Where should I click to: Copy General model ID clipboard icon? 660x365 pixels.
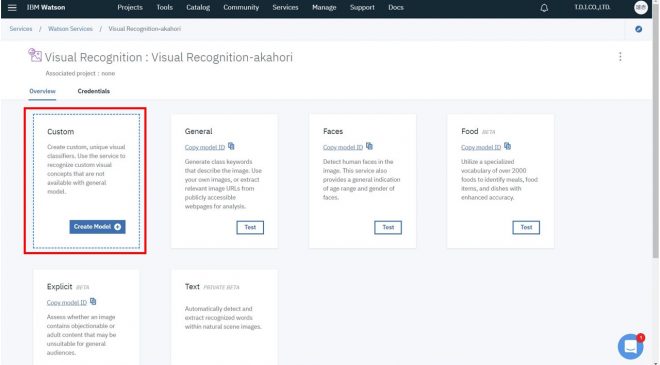231,147
